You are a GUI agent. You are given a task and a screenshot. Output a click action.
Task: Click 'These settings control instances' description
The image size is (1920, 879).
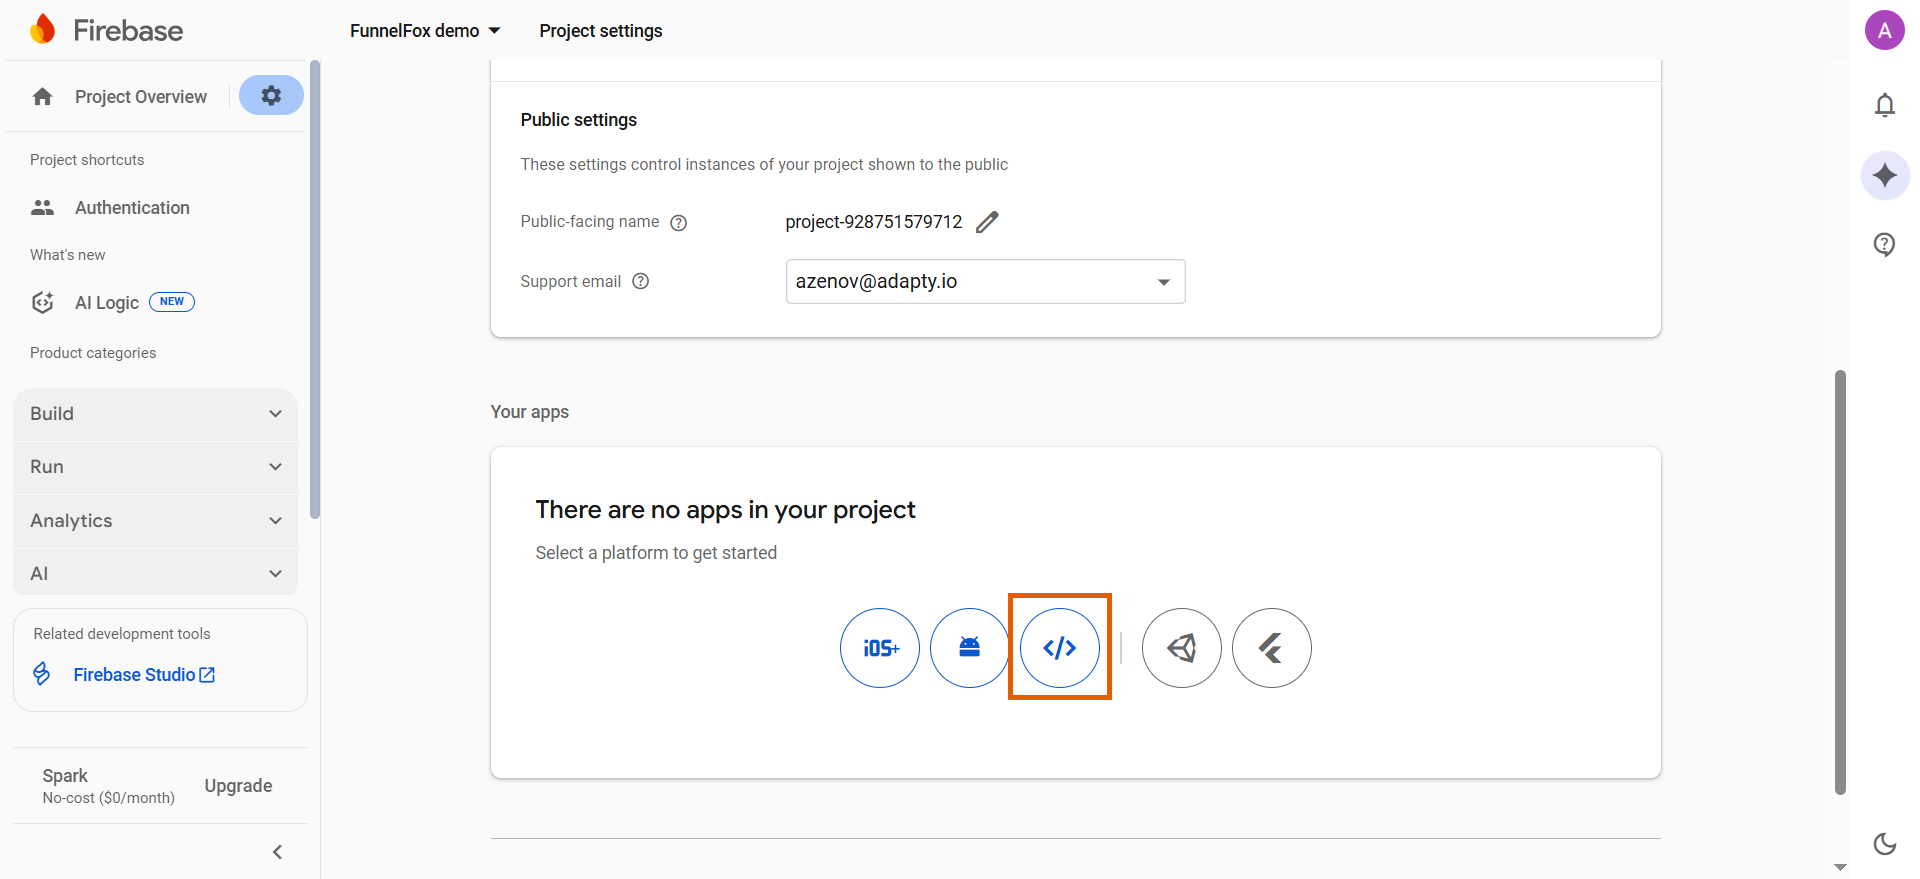coord(764,165)
